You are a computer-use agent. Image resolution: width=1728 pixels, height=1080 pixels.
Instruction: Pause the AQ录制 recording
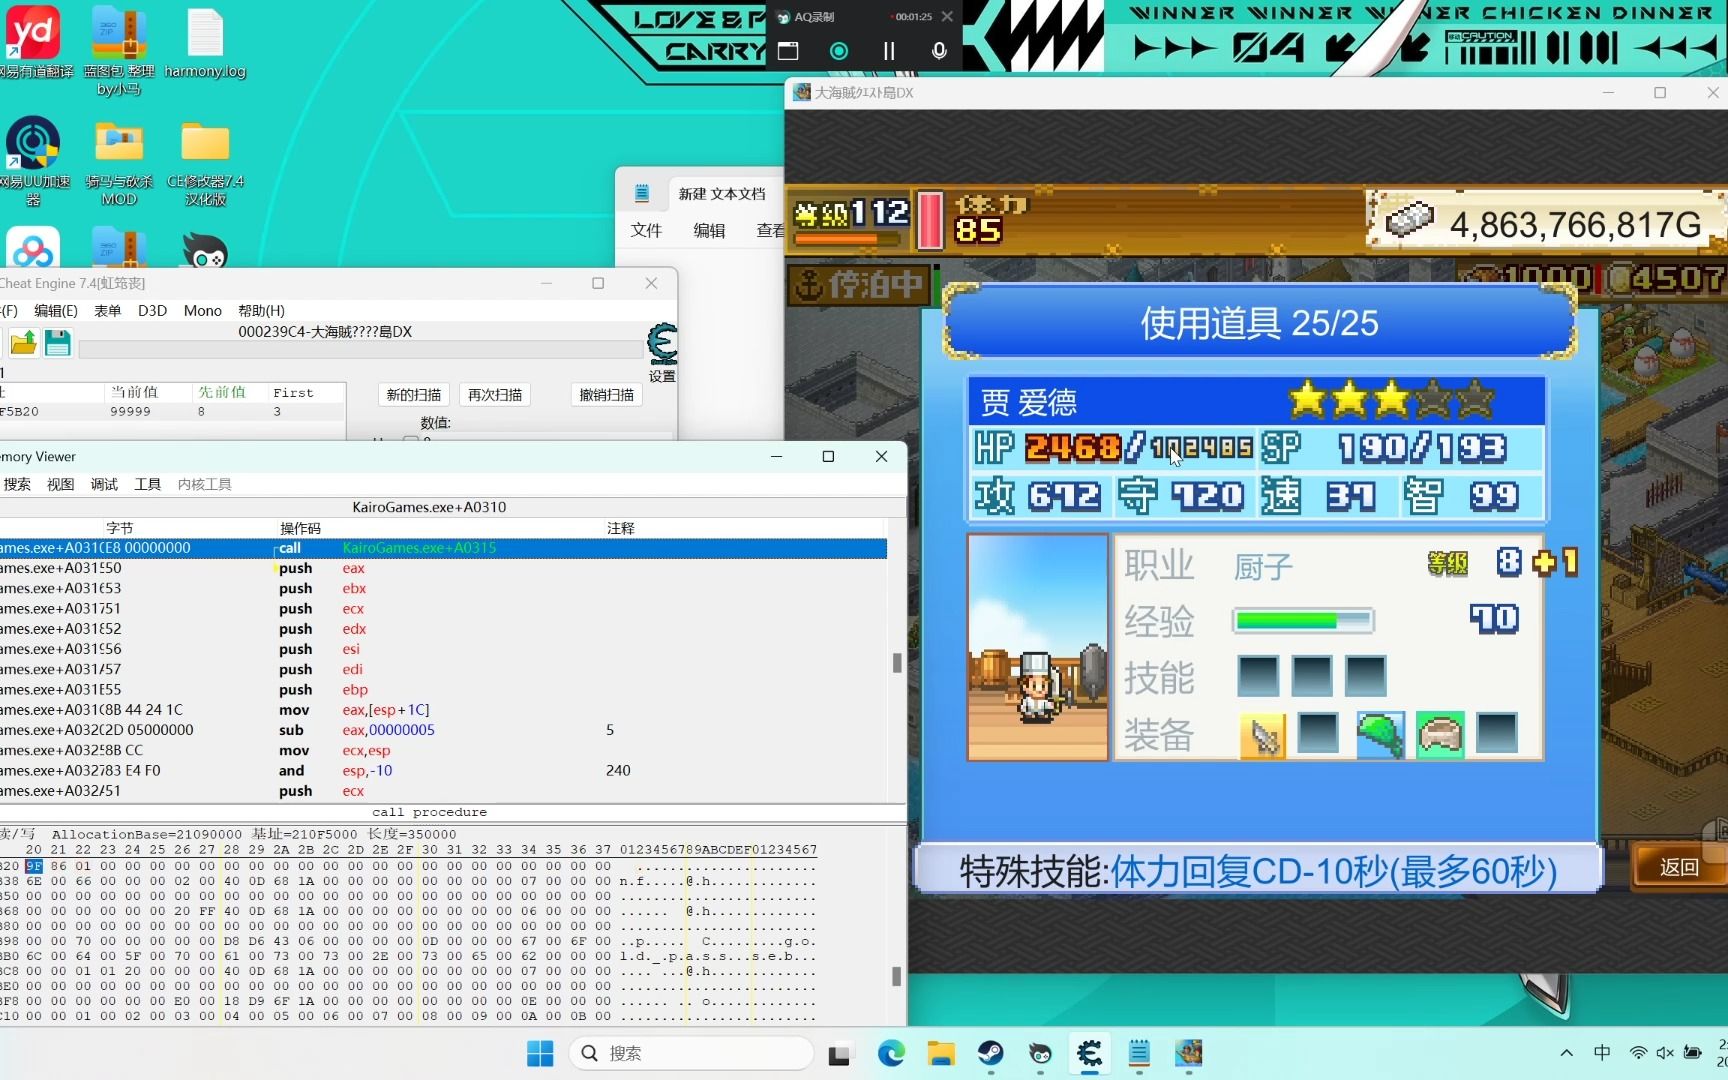click(889, 50)
